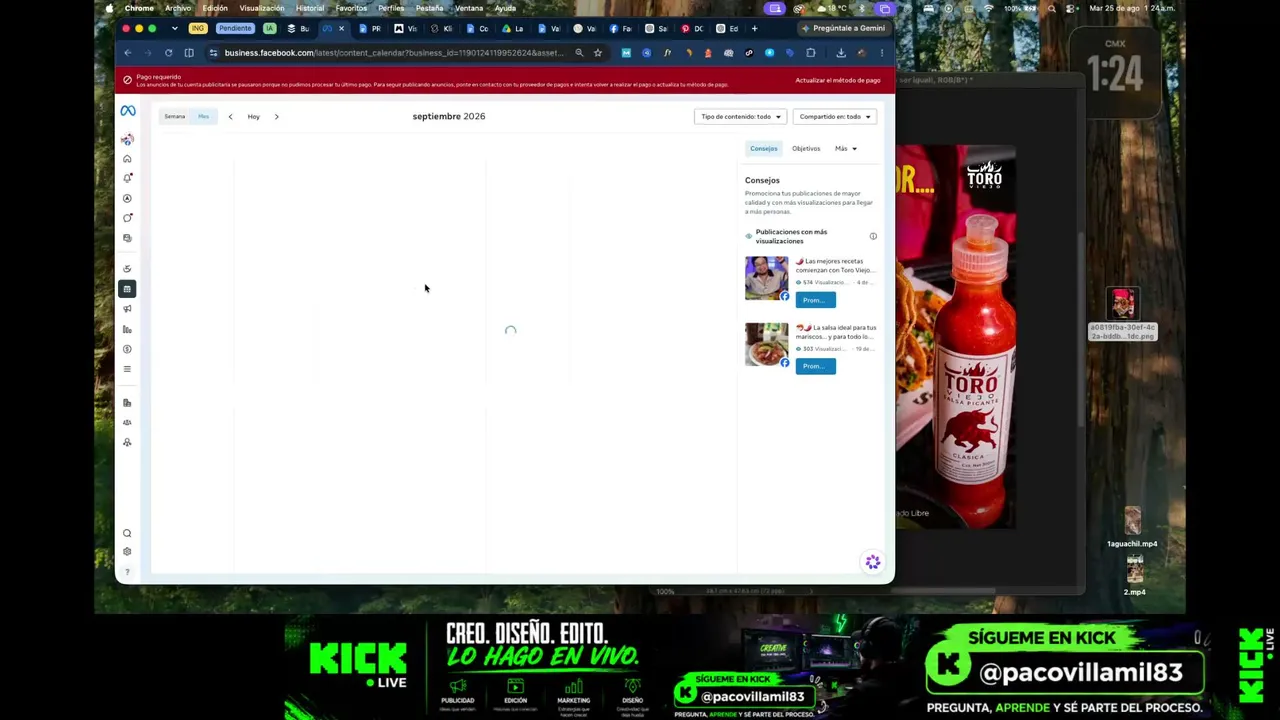Screen dimensions: 1280x720
Task: Select the 1aguachil.mp4 desktop file
Action: [x=1132, y=528]
